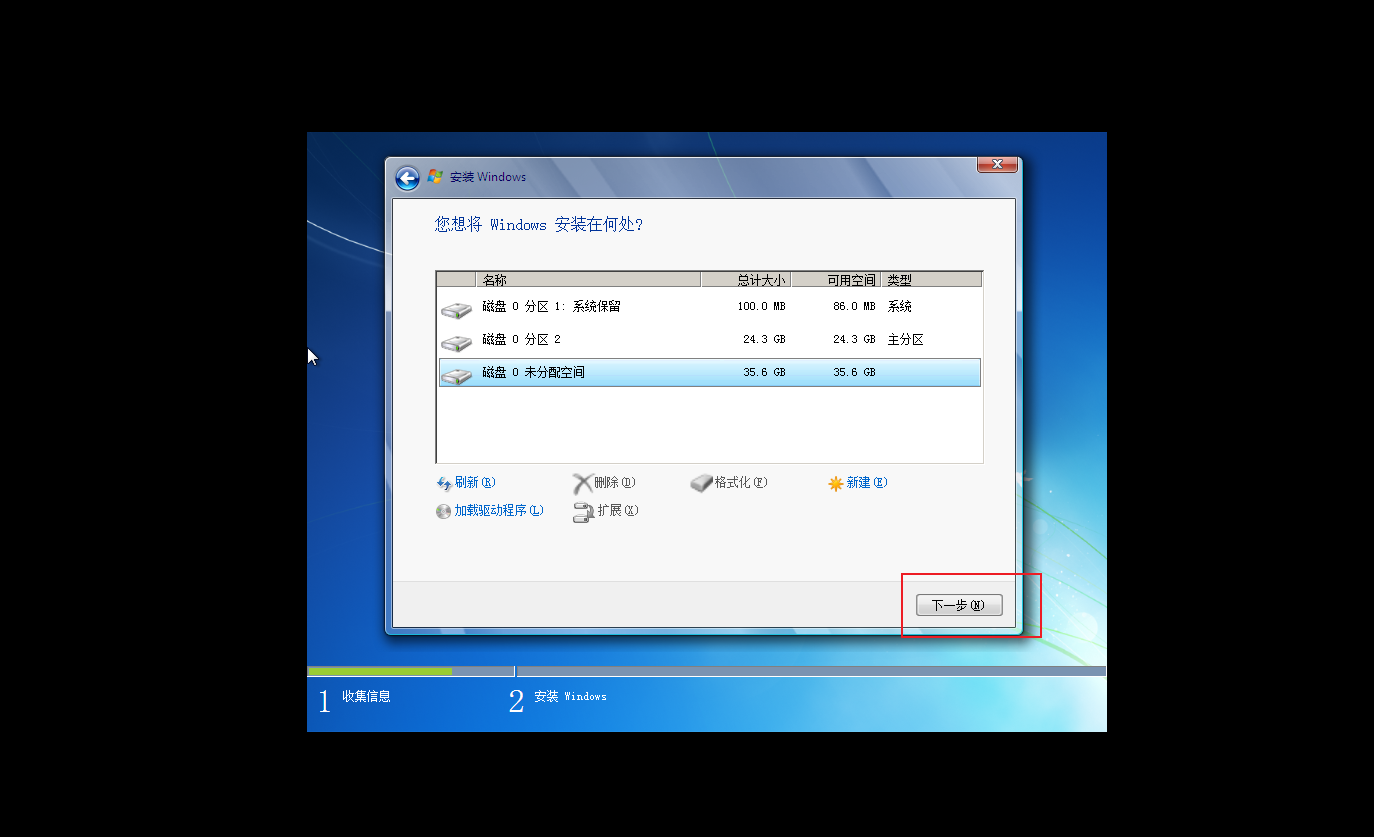Select 扩展(X) to extend partition

pos(618,510)
